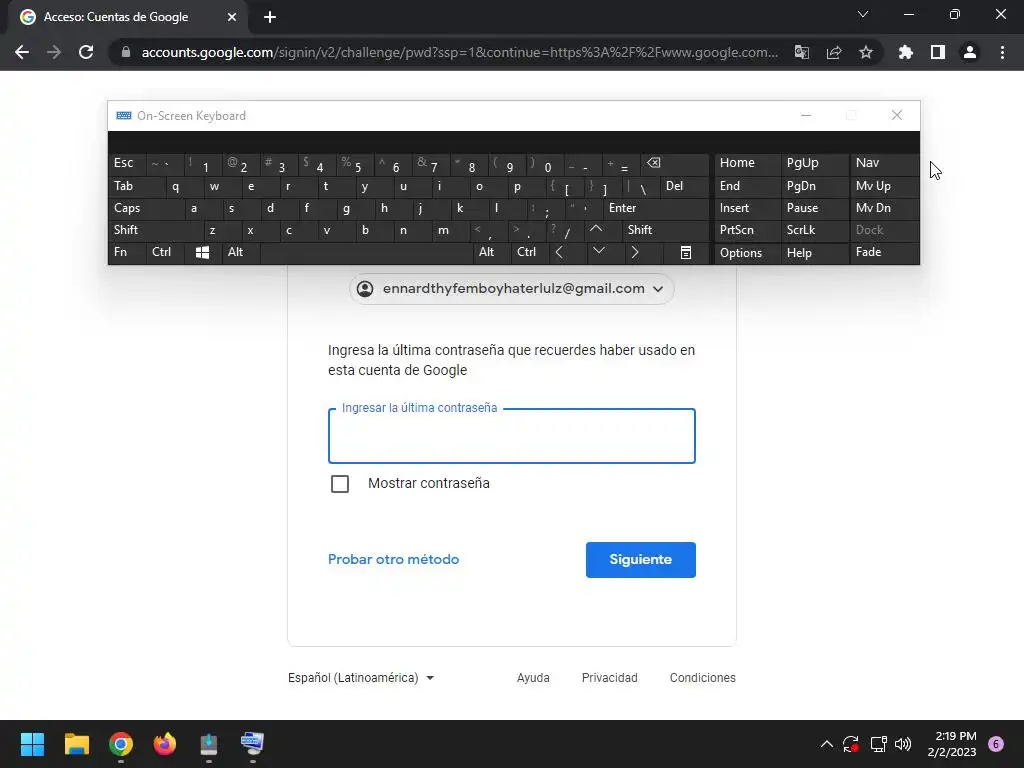This screenshot has width=1024, height=768.
Task: Toggle the Chrome side panel icon
Action: click(938, 52)
